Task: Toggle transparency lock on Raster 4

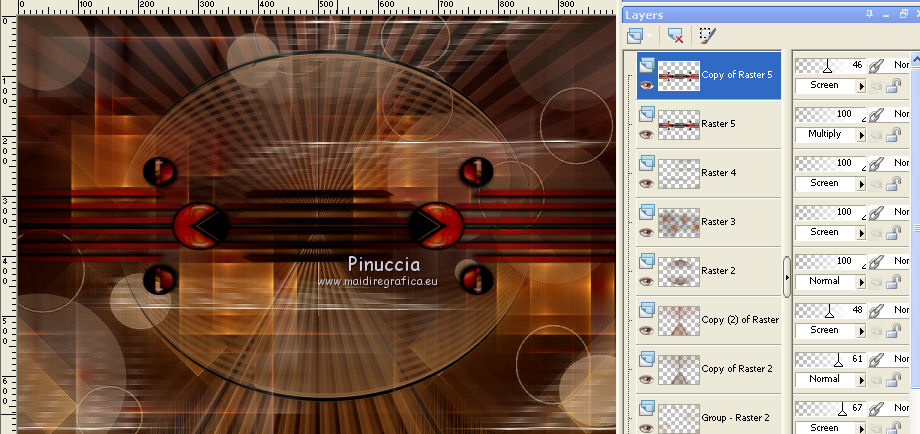Action: tap(893, 184)
